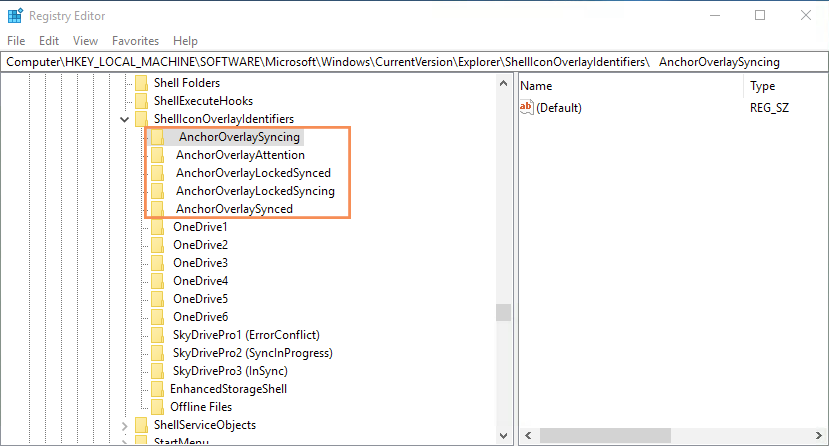Click the tree pane scroll up arrow
Screen dimensions: 829x446
click(x=503, y=83)
